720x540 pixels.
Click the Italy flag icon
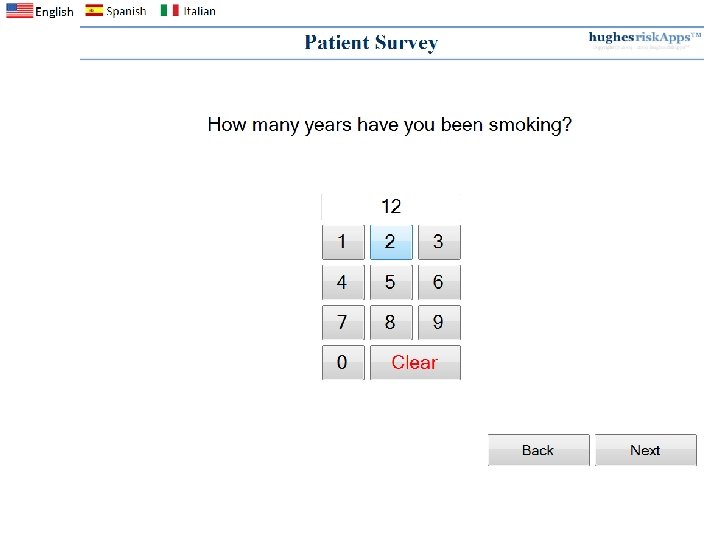click(x=169, y=10)
